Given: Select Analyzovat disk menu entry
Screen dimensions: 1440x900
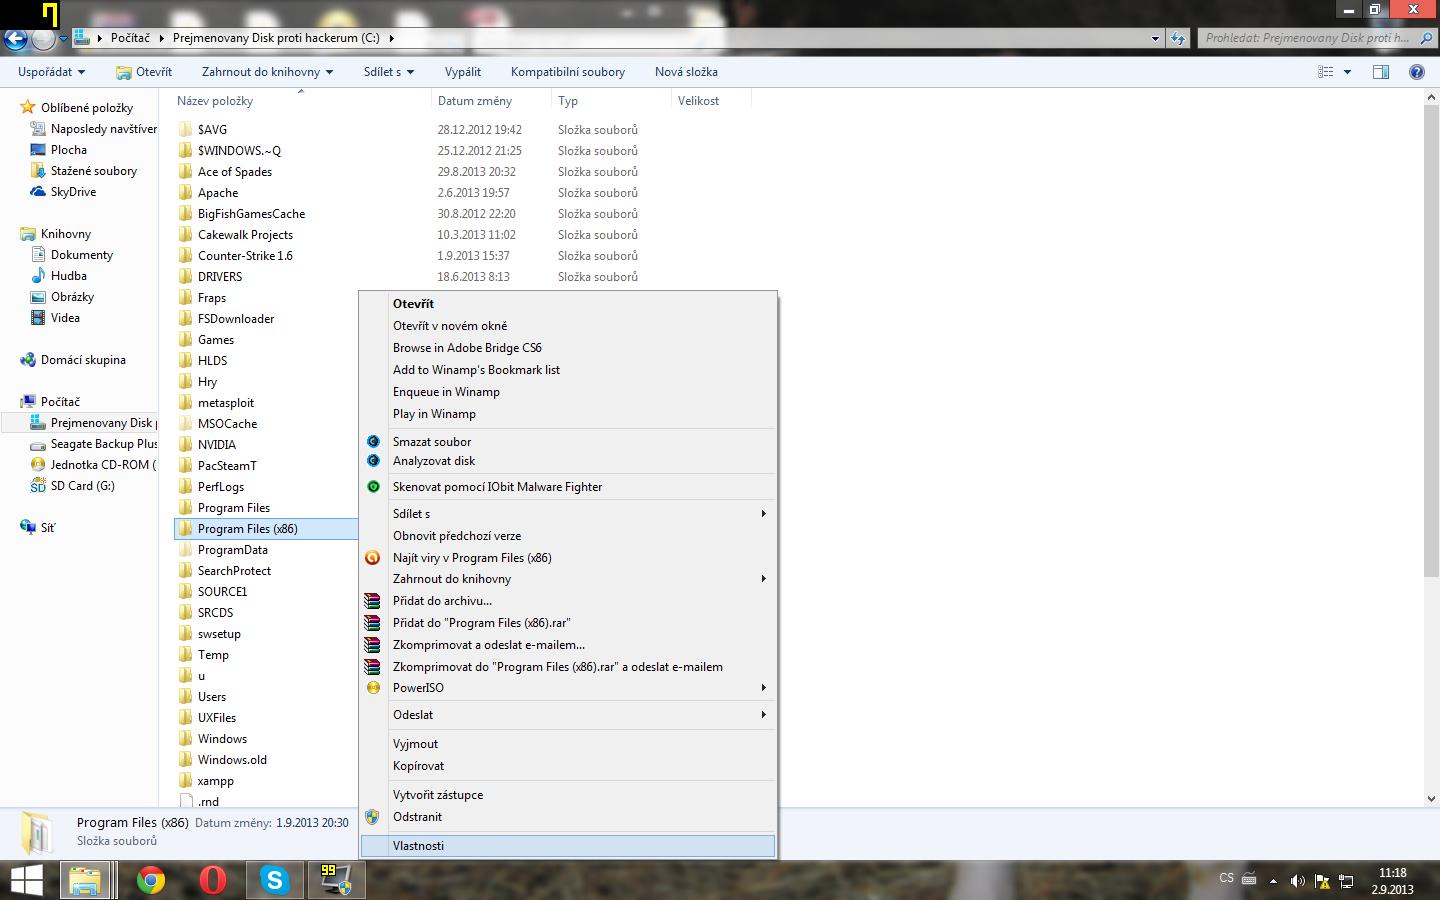Looking at the screenshot, I should tap(568, 461).
